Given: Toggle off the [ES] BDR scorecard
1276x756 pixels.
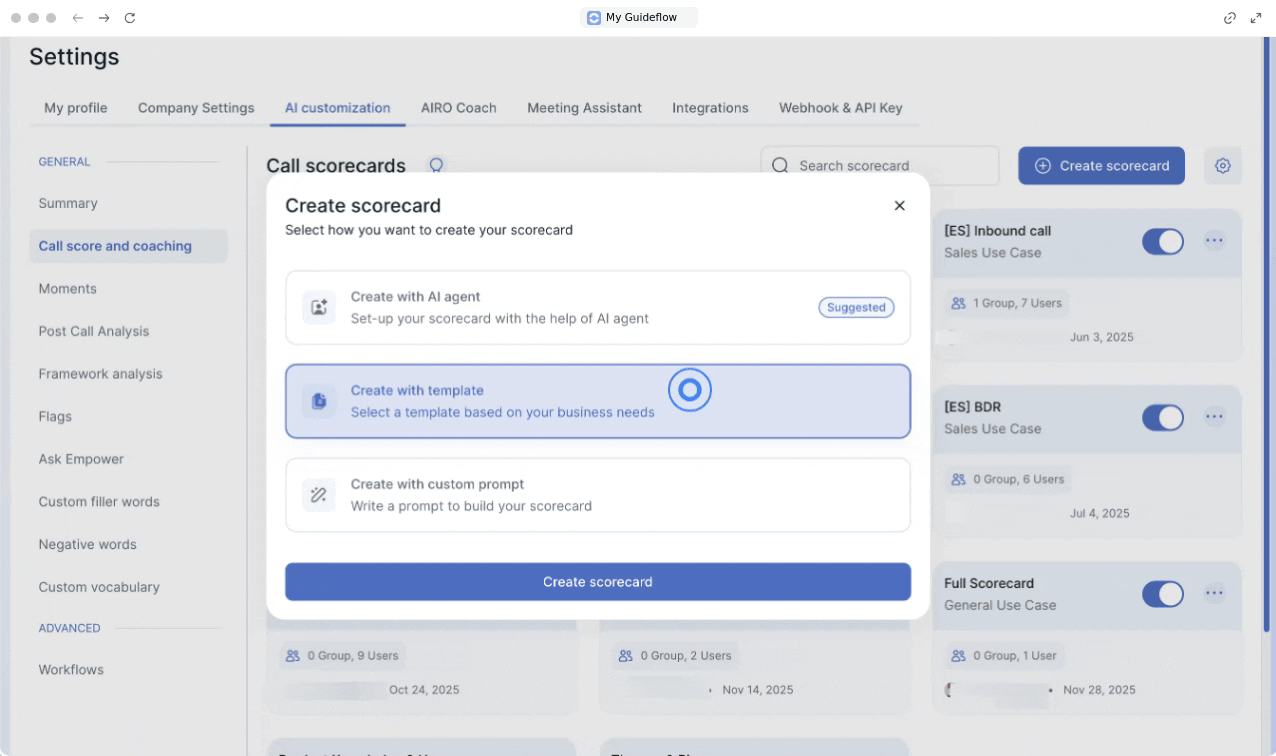Looking at the screenshot, I should [1162, 417].
